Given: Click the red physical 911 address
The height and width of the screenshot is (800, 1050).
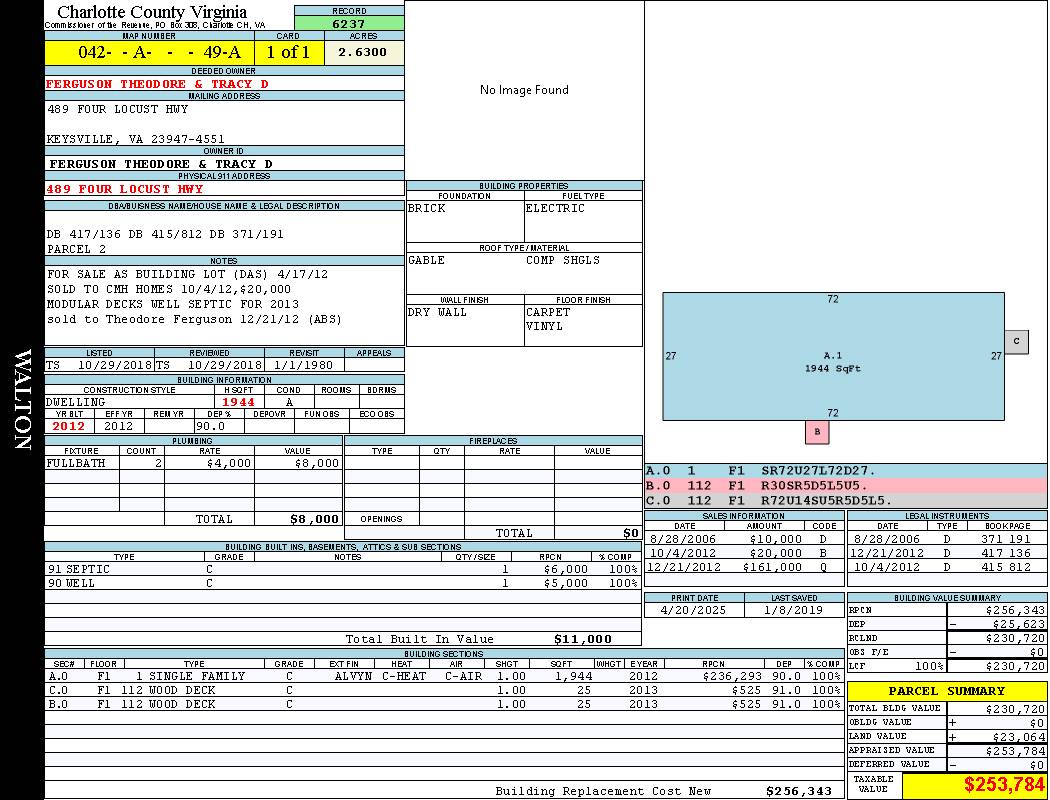Looking at the screenshot, I should point(125,189).
